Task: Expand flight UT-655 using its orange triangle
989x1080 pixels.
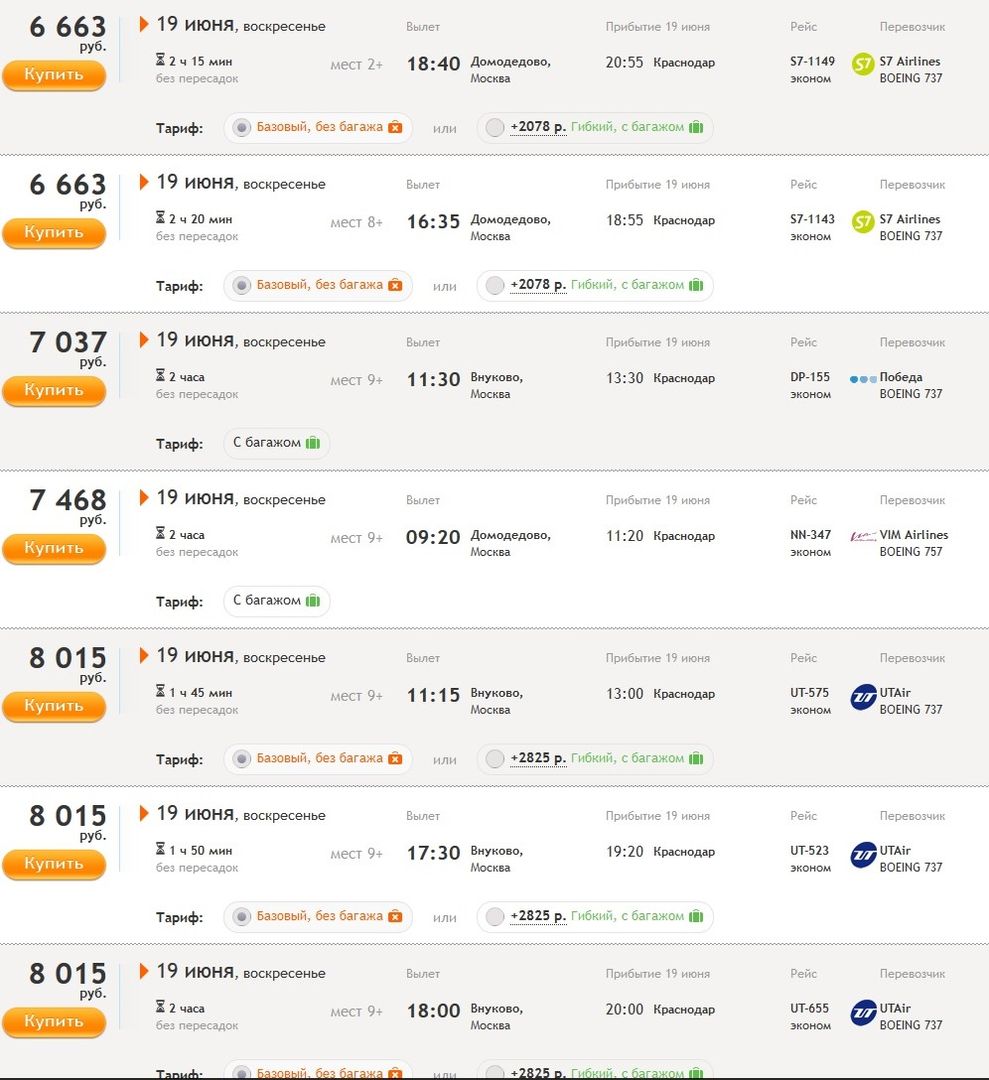Action: tap(144, 971)
